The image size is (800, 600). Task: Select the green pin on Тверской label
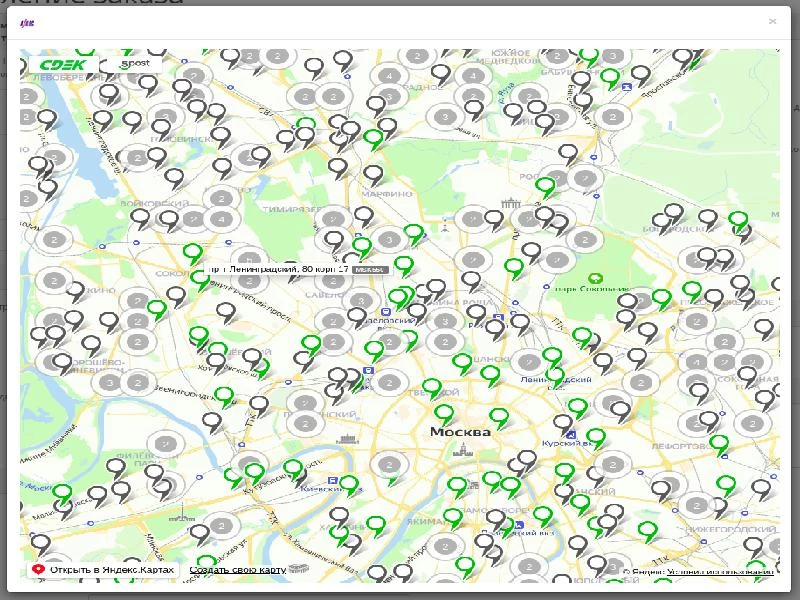(x=432, y=389)
